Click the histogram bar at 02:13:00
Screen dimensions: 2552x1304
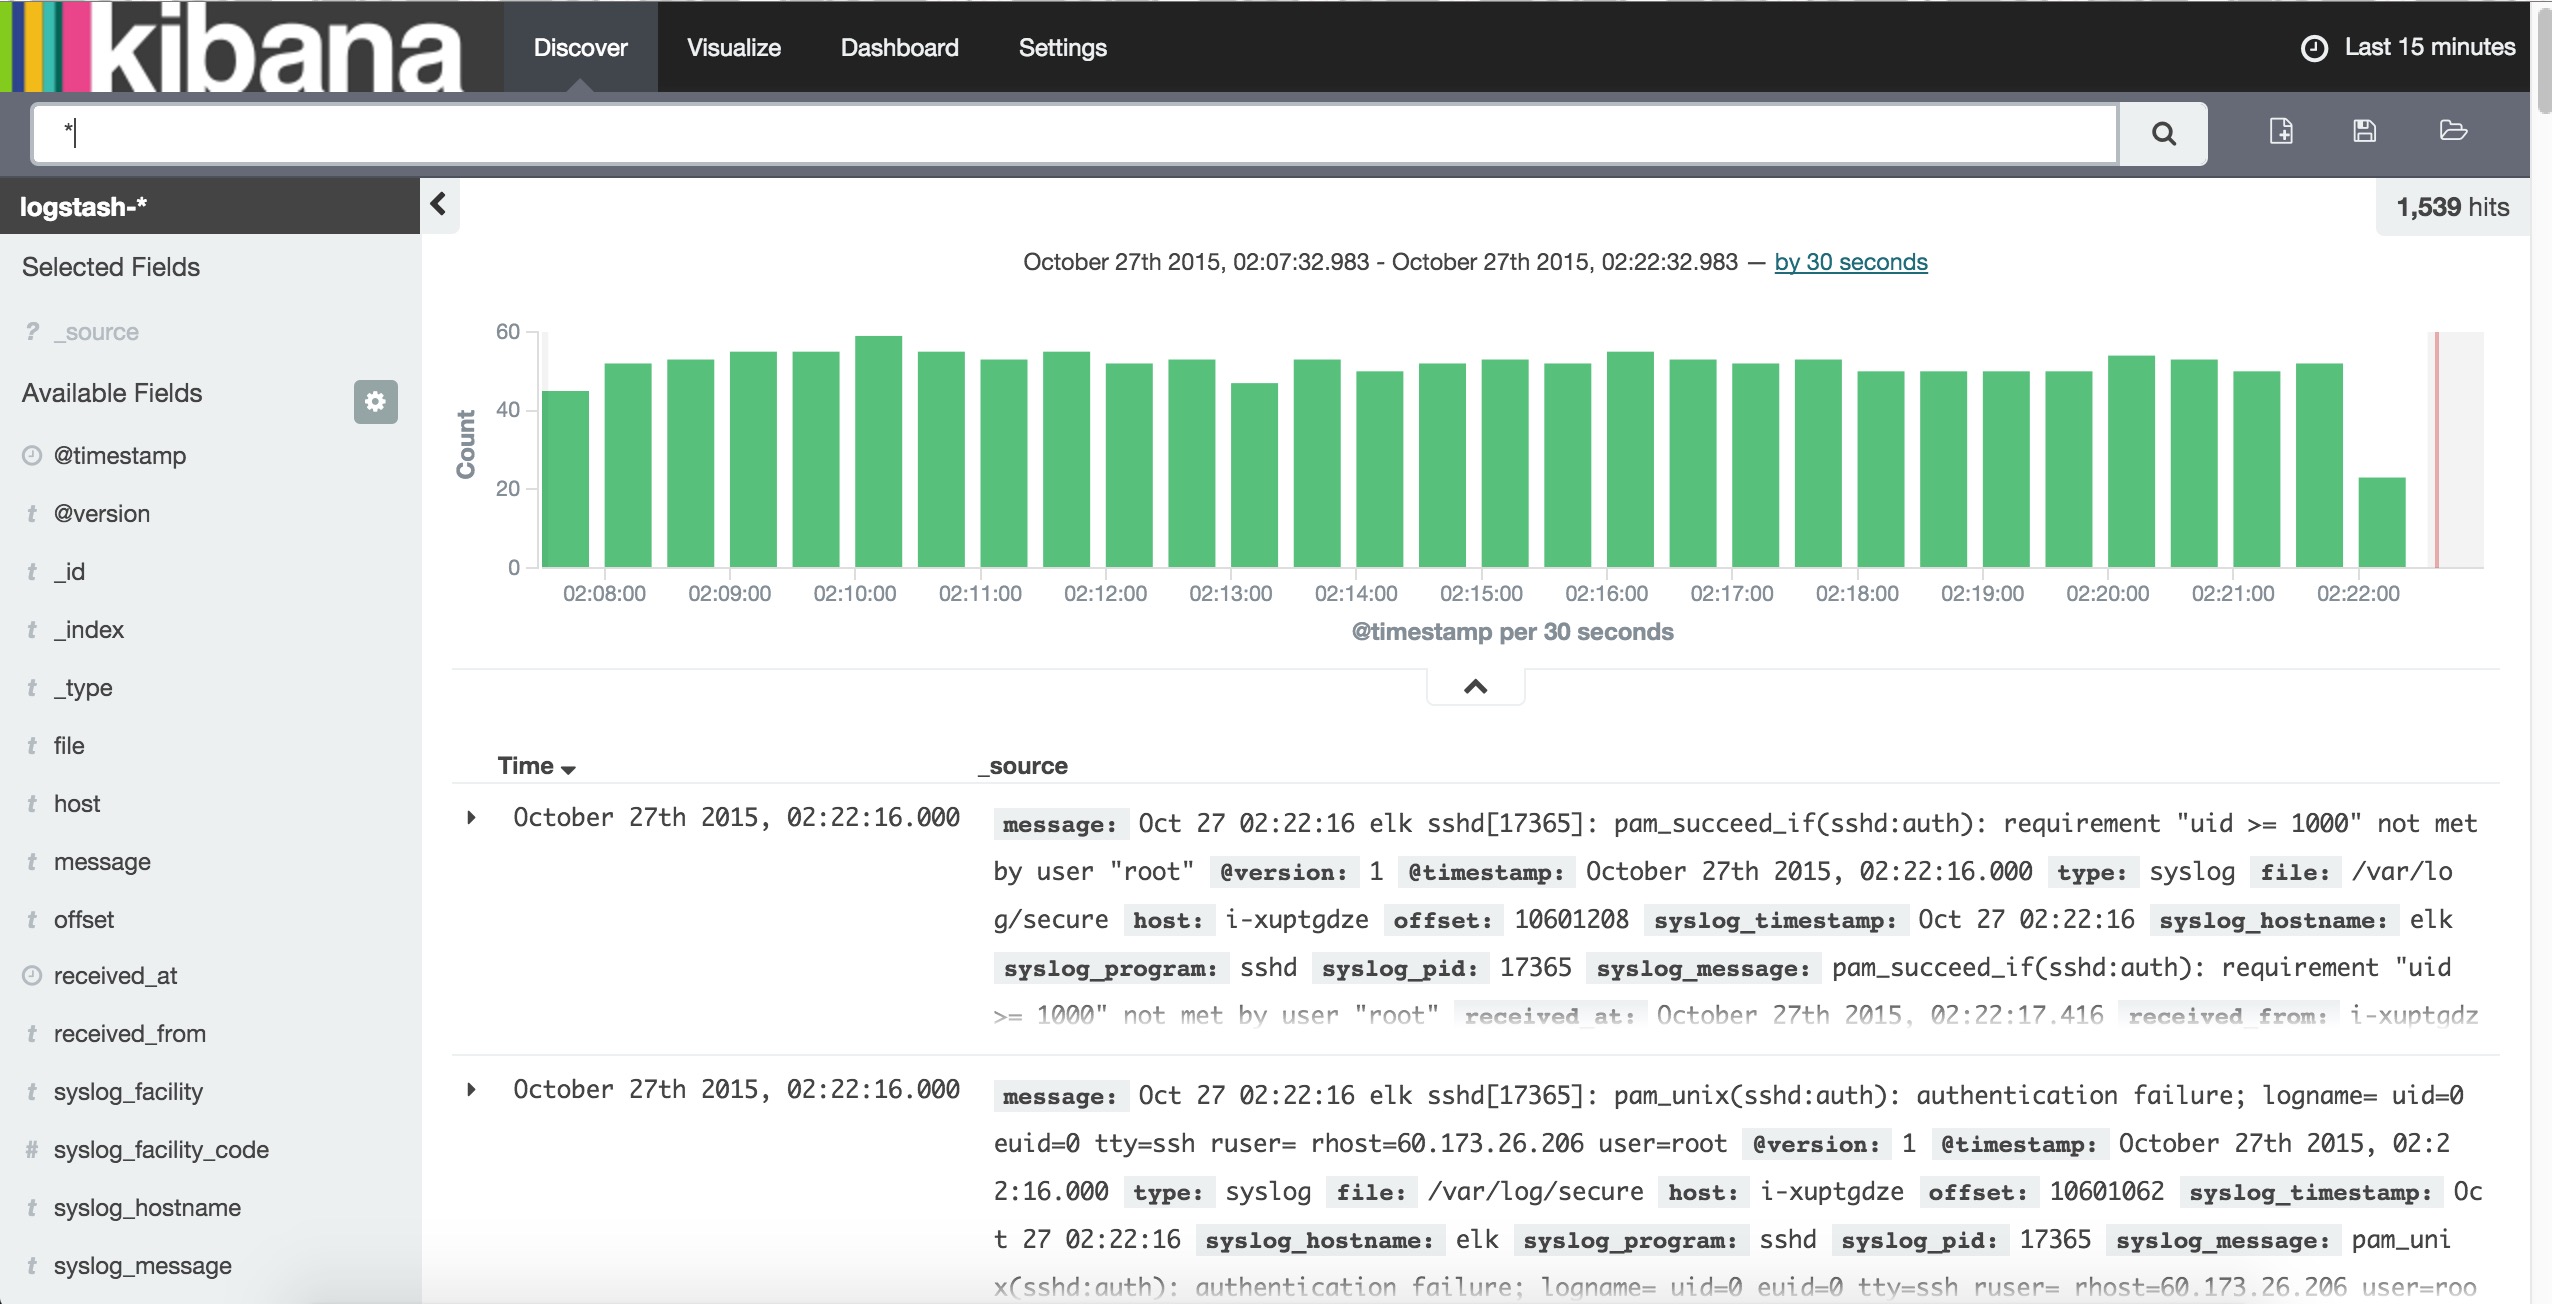pyautogui.click(x=1254, y=476)
